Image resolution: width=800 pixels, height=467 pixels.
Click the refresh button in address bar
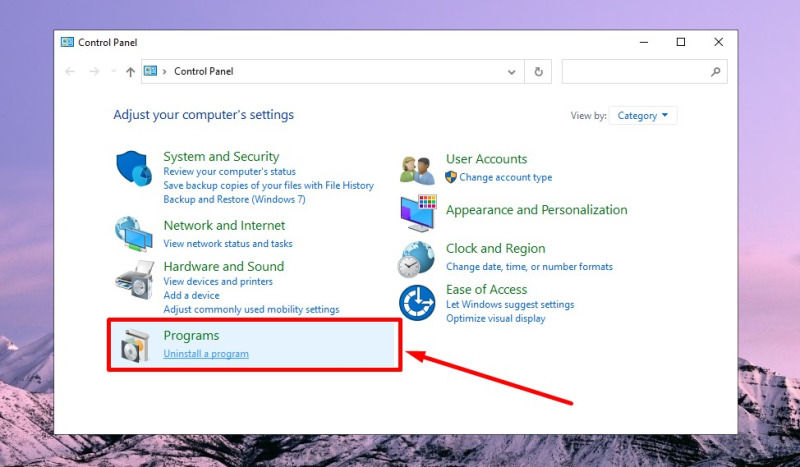[x=539, y=72]
